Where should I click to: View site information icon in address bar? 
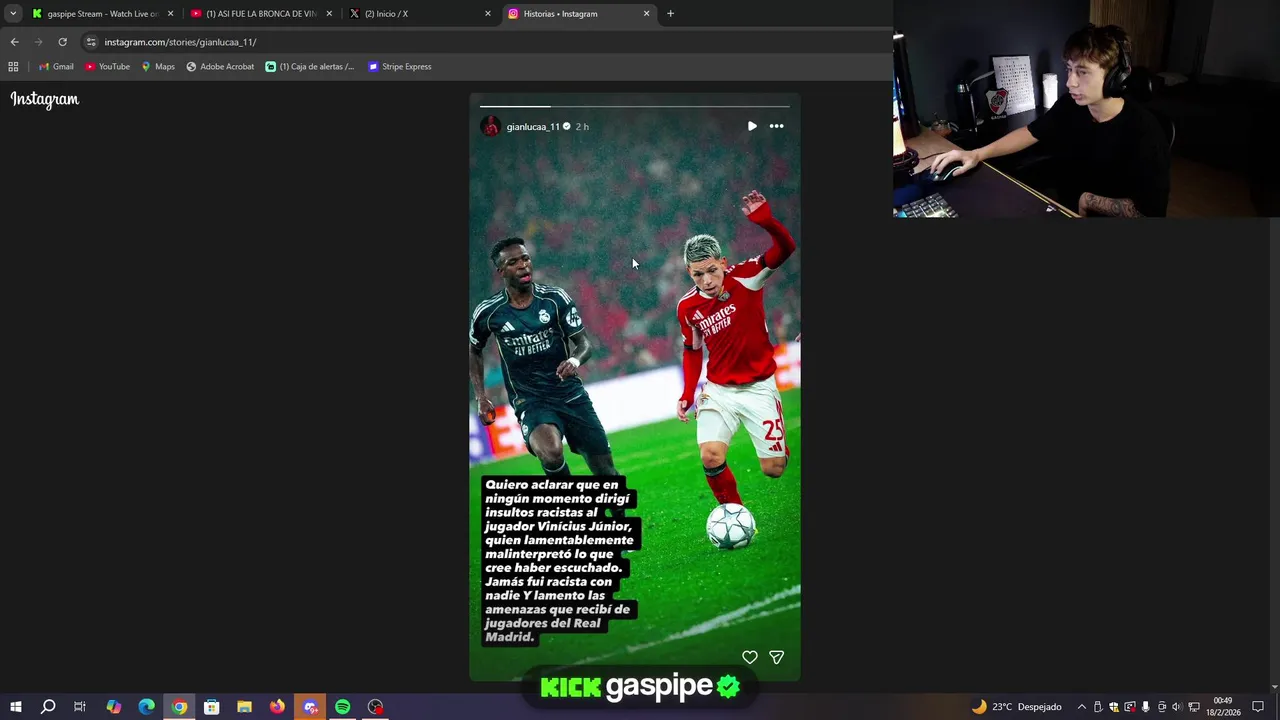coord(91,42)
